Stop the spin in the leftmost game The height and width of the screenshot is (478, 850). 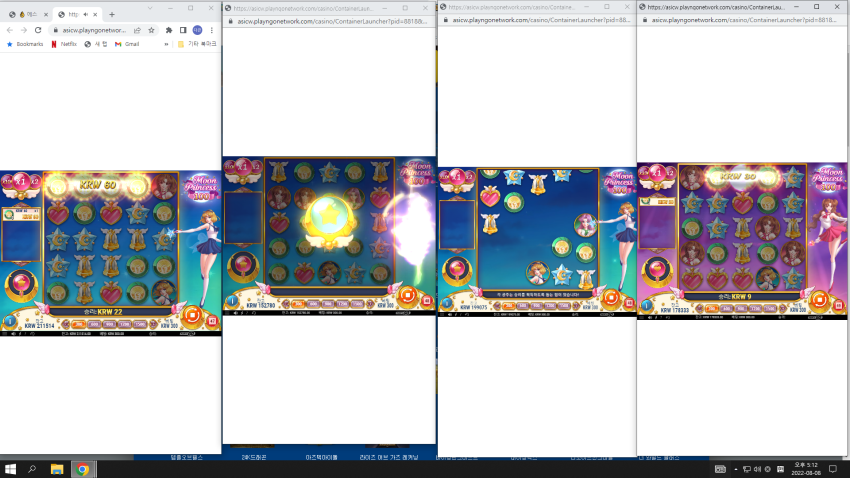point(191,315)
